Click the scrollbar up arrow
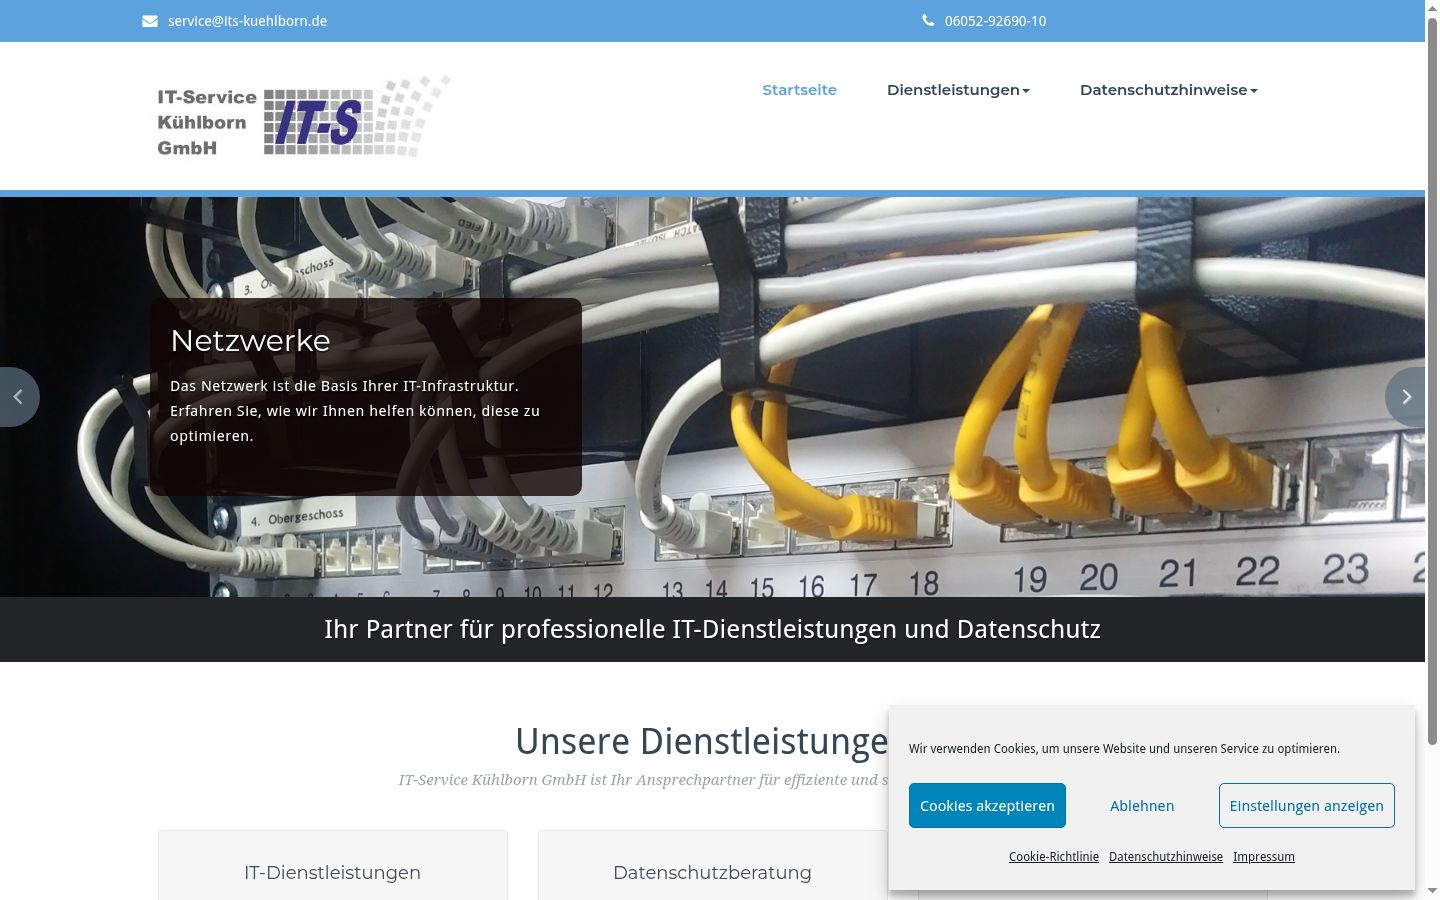 (1432, 7)
